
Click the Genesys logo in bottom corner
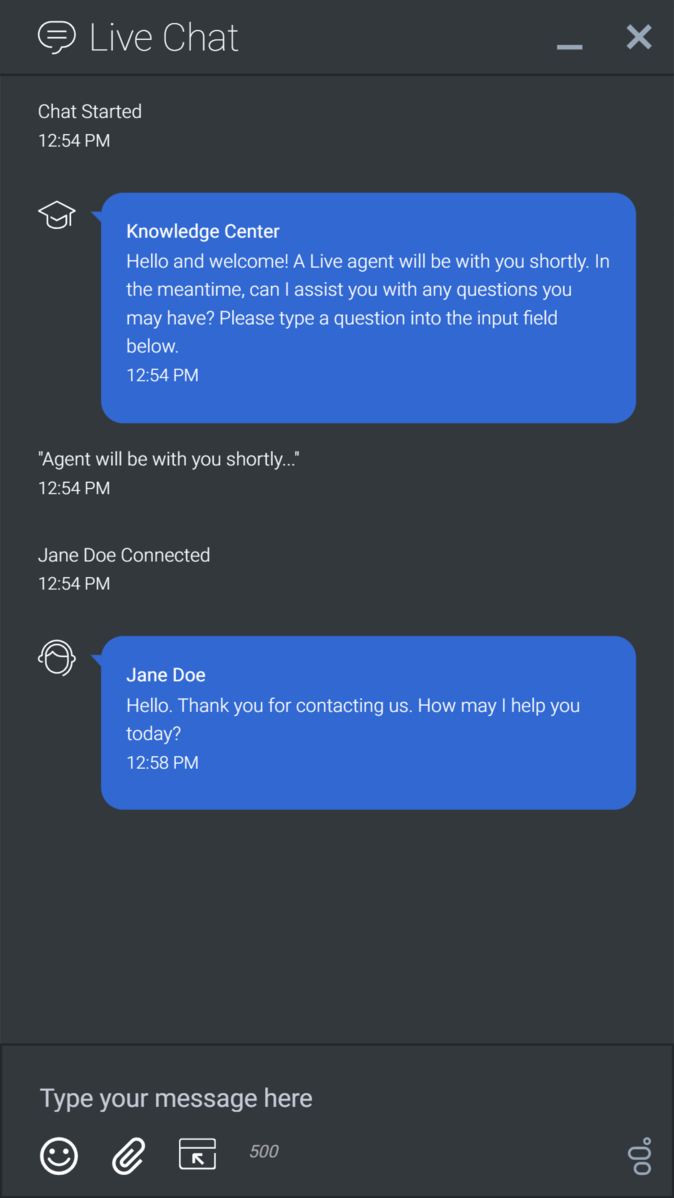[640, 1156]
